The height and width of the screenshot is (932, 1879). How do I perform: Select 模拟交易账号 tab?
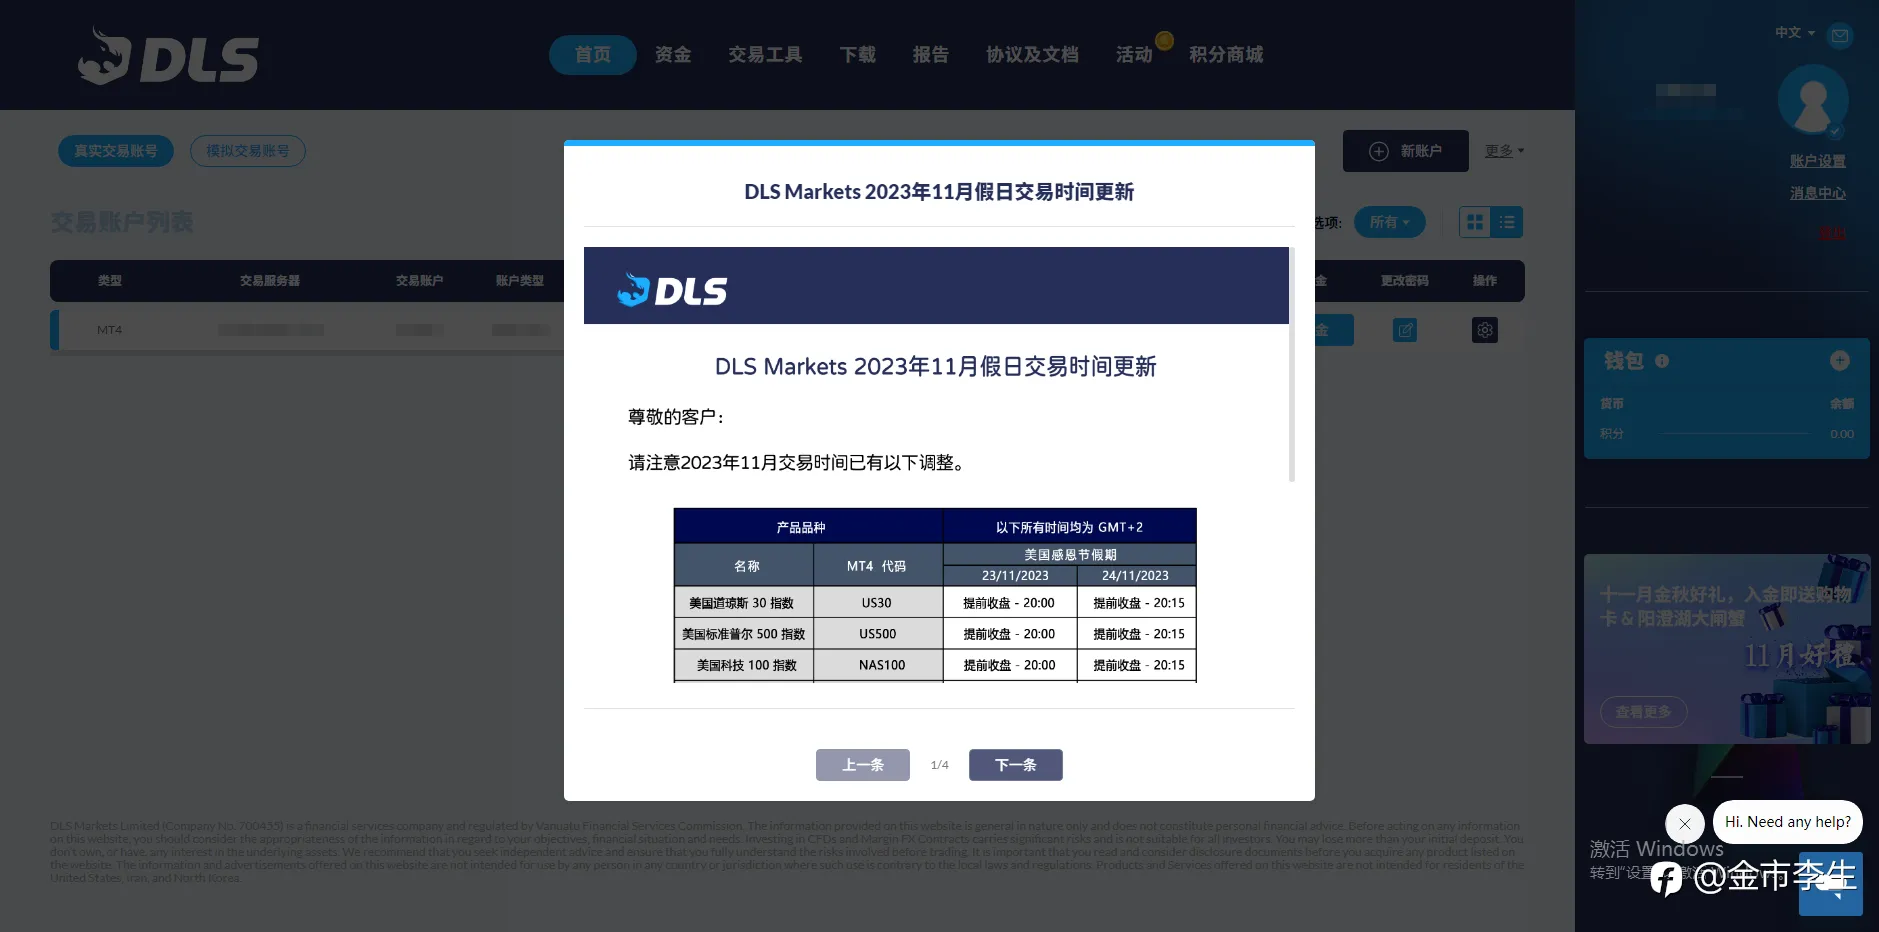click(x=248, y=151)
